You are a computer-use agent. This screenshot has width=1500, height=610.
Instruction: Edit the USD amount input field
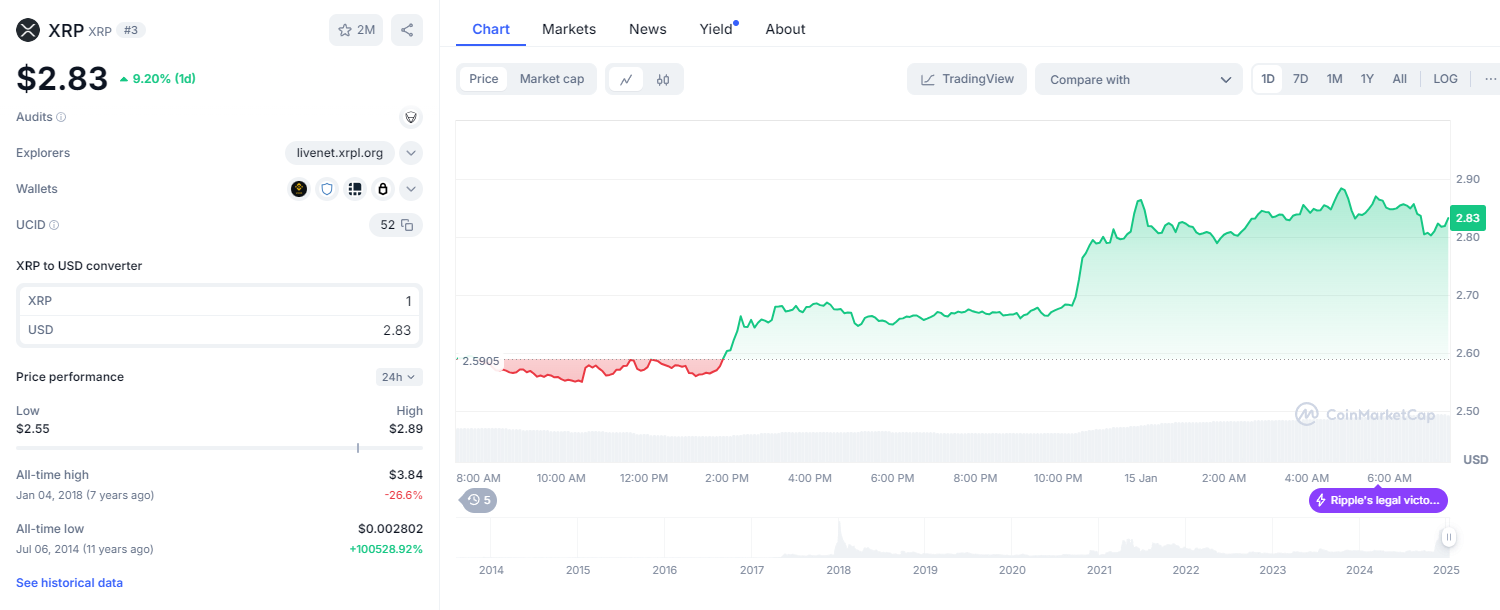tap(220, 330)
